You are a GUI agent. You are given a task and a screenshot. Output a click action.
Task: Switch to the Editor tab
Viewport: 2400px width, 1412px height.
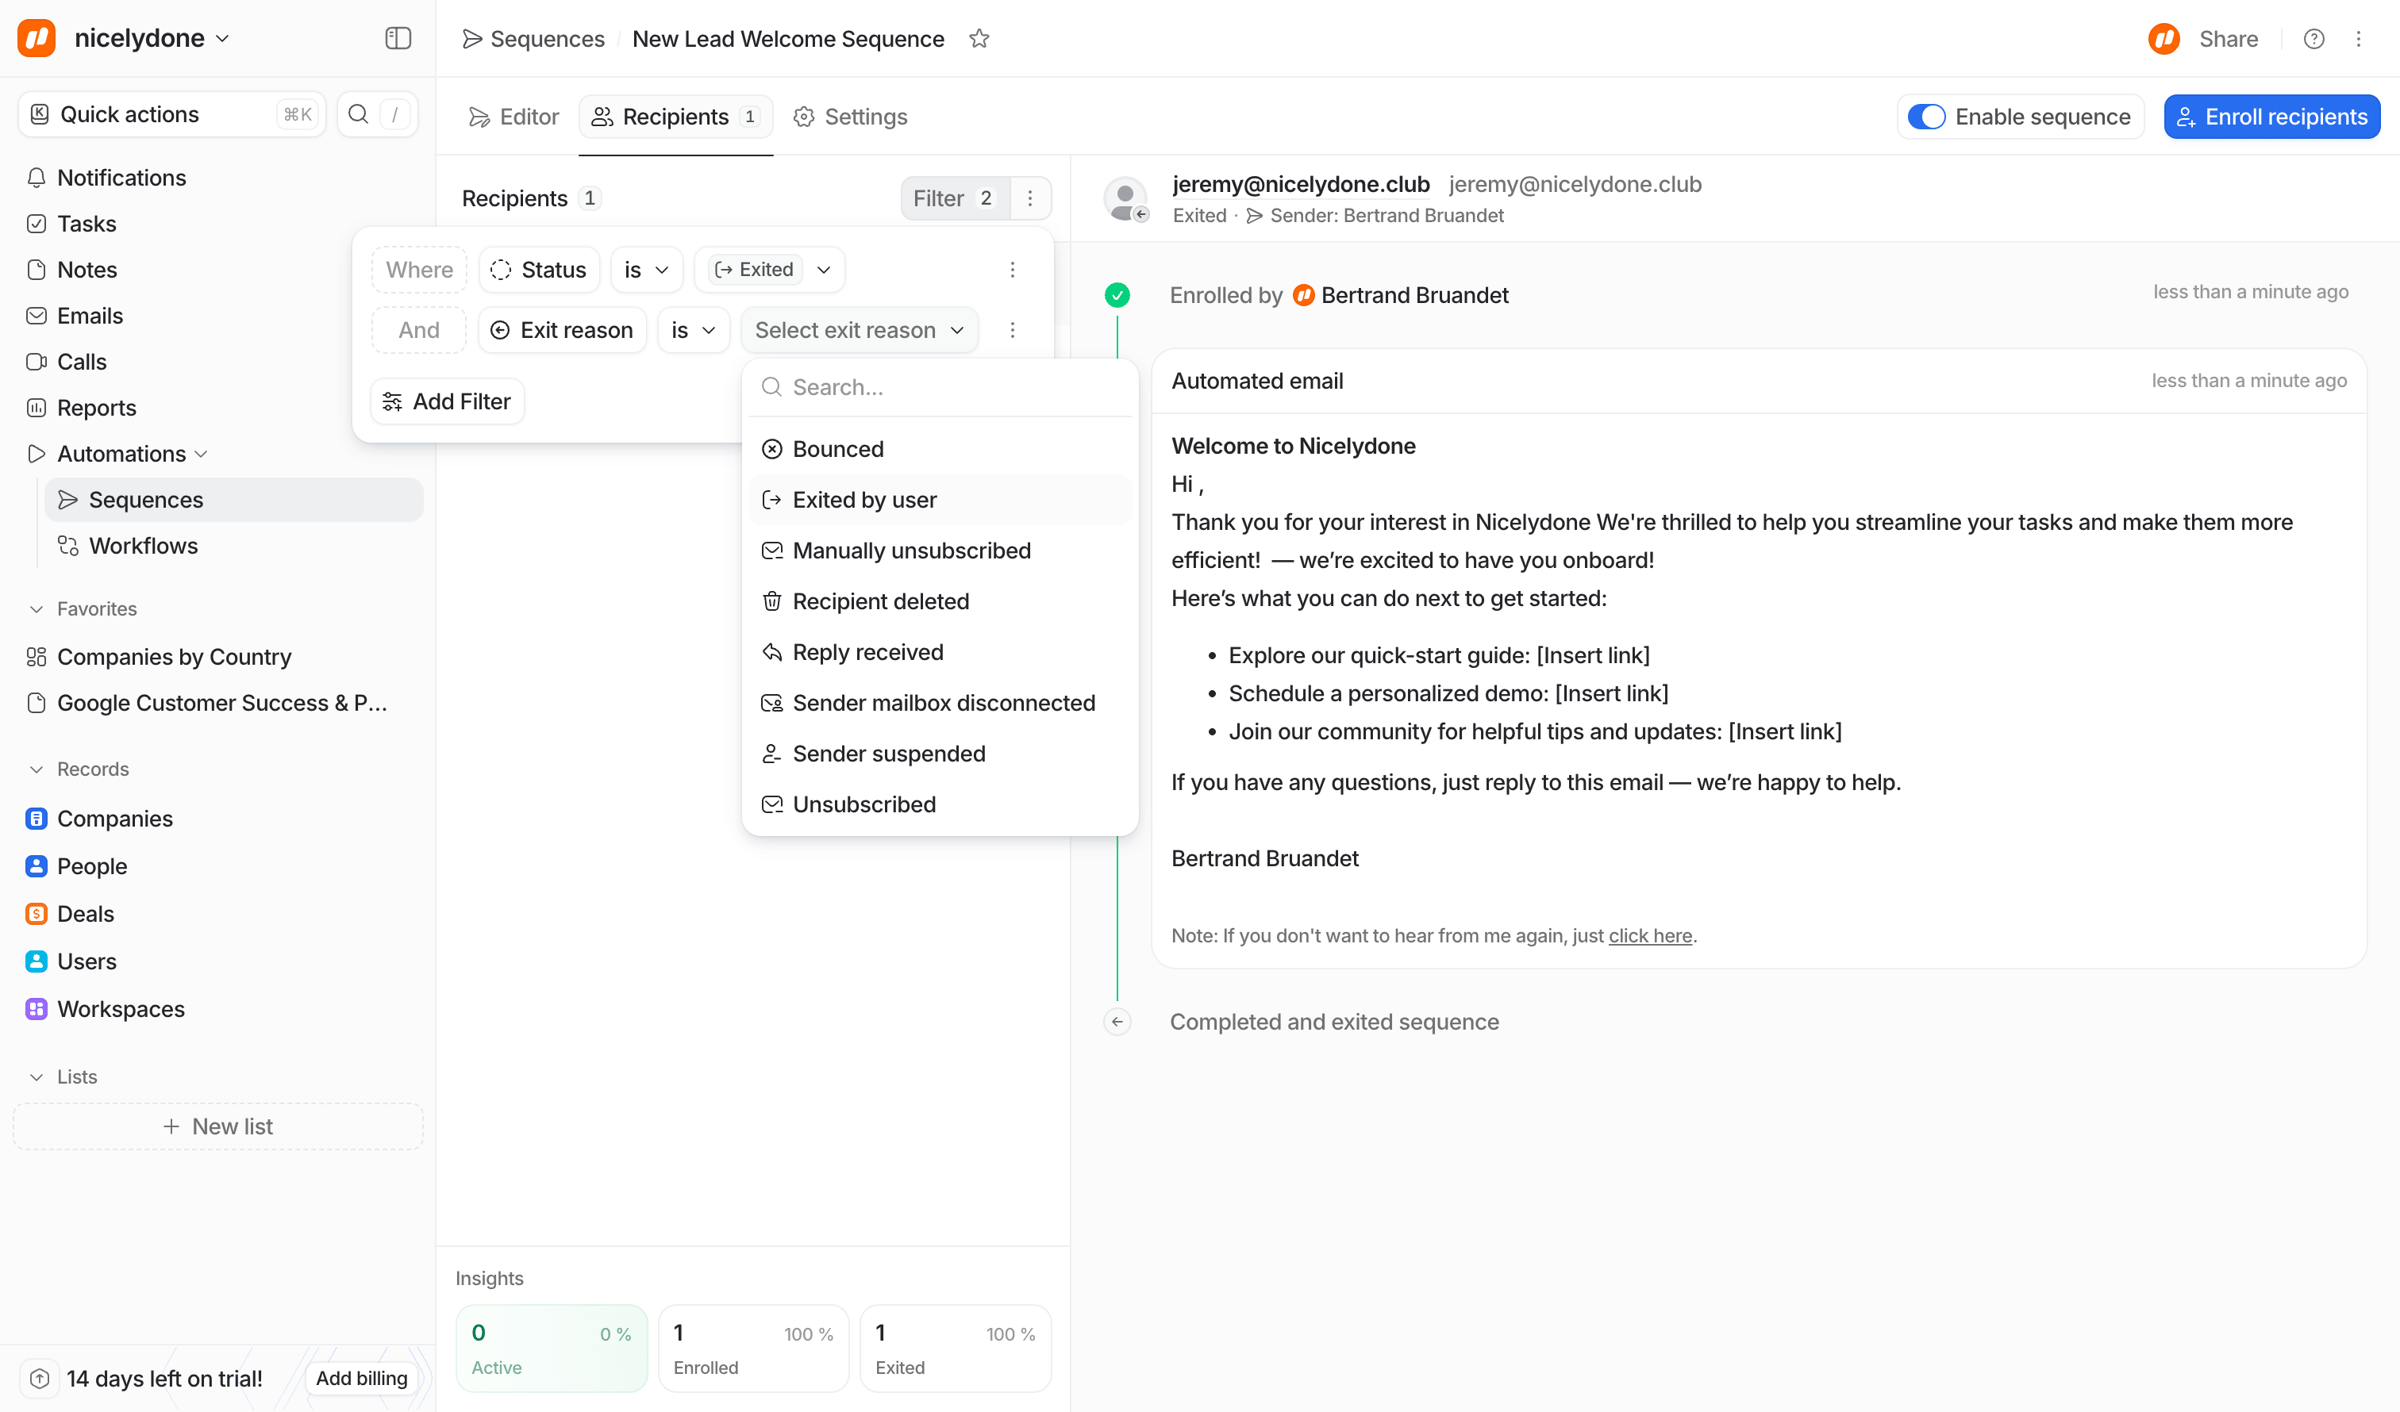click(514, 116)
